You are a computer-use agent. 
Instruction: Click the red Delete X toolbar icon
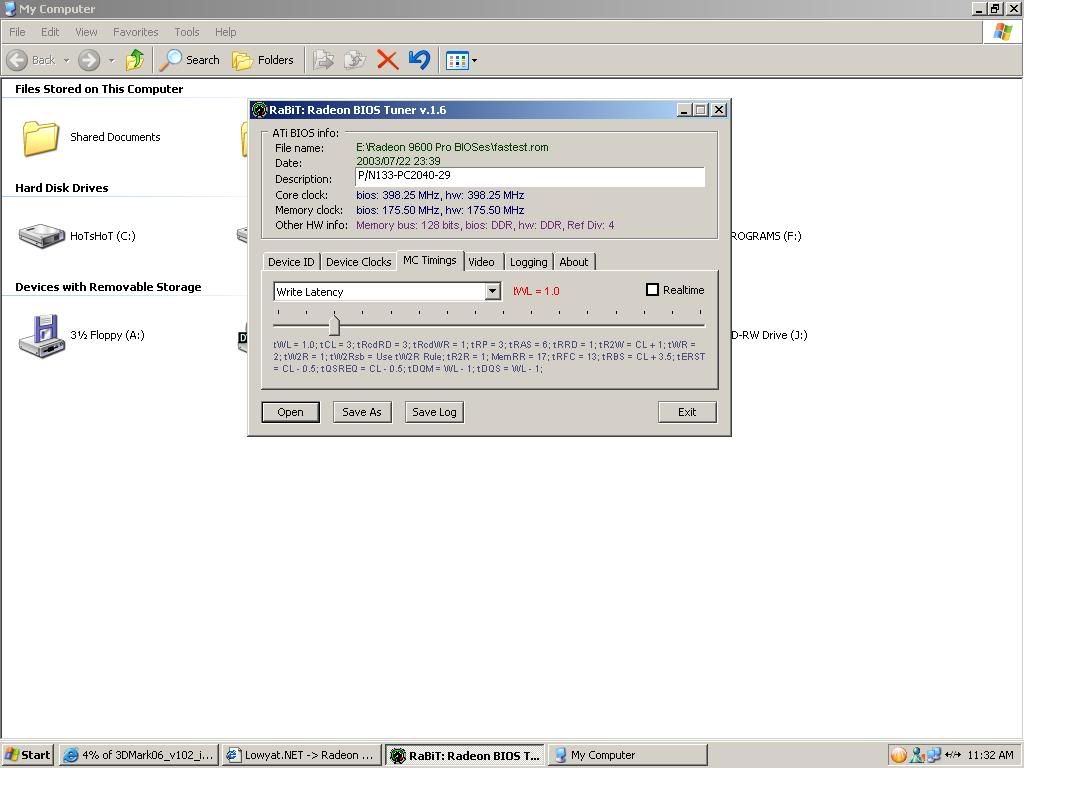[387, 60]
